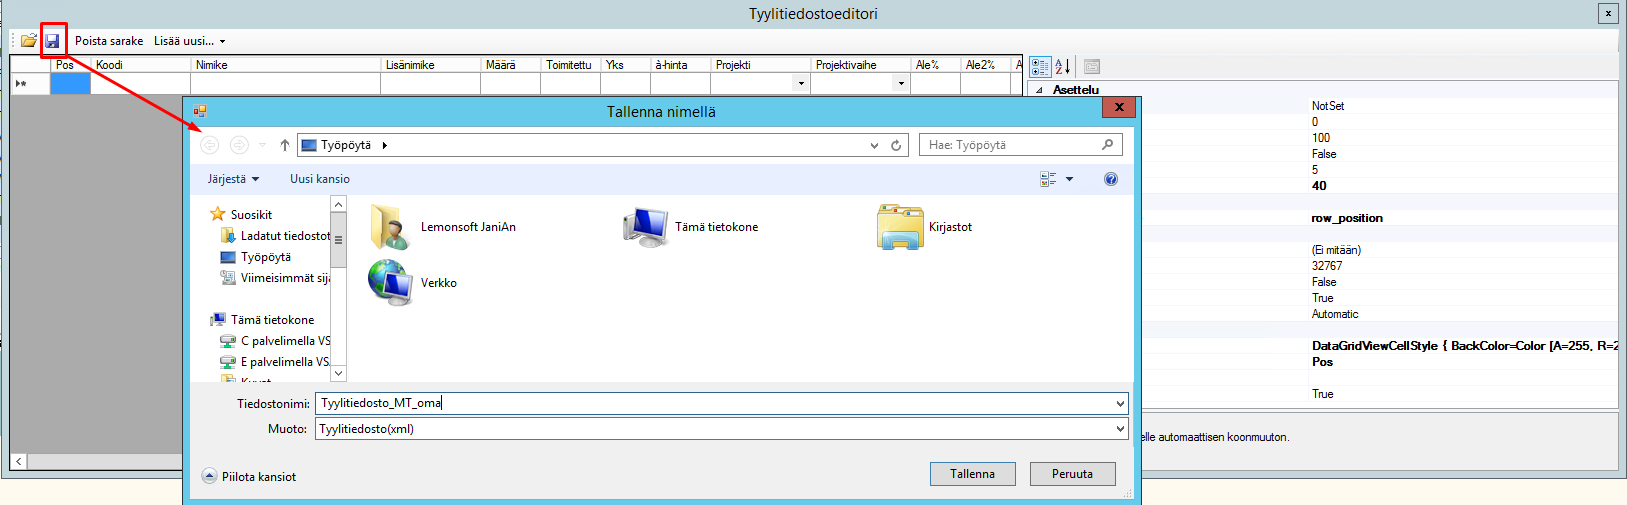Open the Lisää uusi... dropdown menu

(x=189, y=41)
